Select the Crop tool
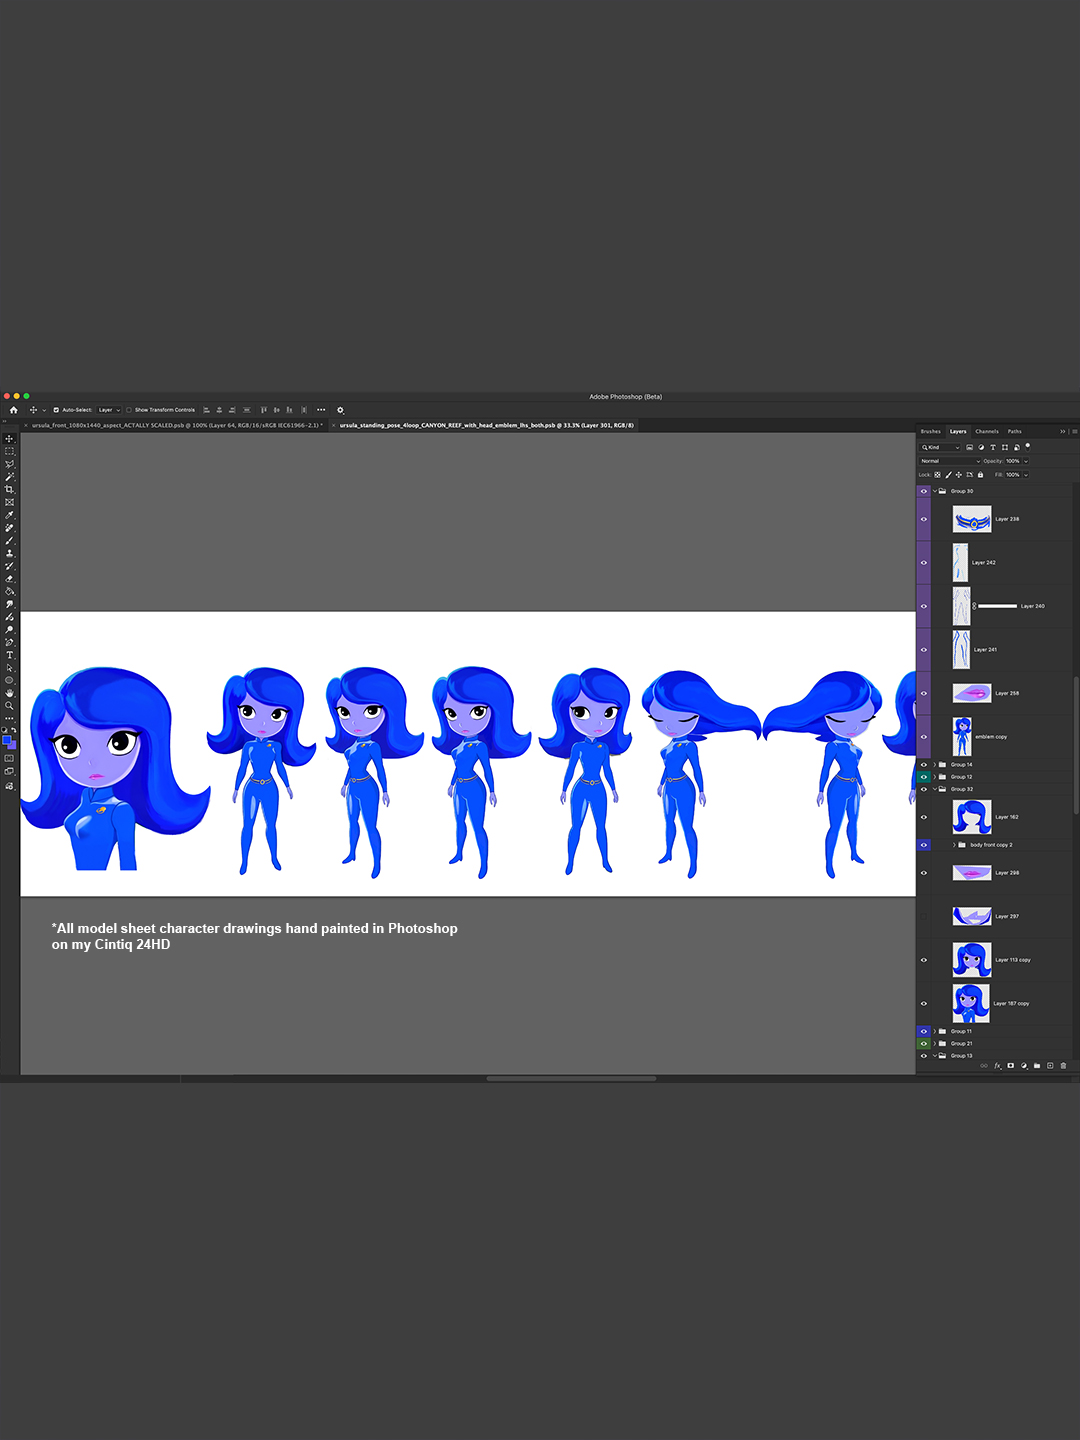Image resolution: width=1080 pixels, height=1440 pixels. pyautogui.click(x=9, y=489)
